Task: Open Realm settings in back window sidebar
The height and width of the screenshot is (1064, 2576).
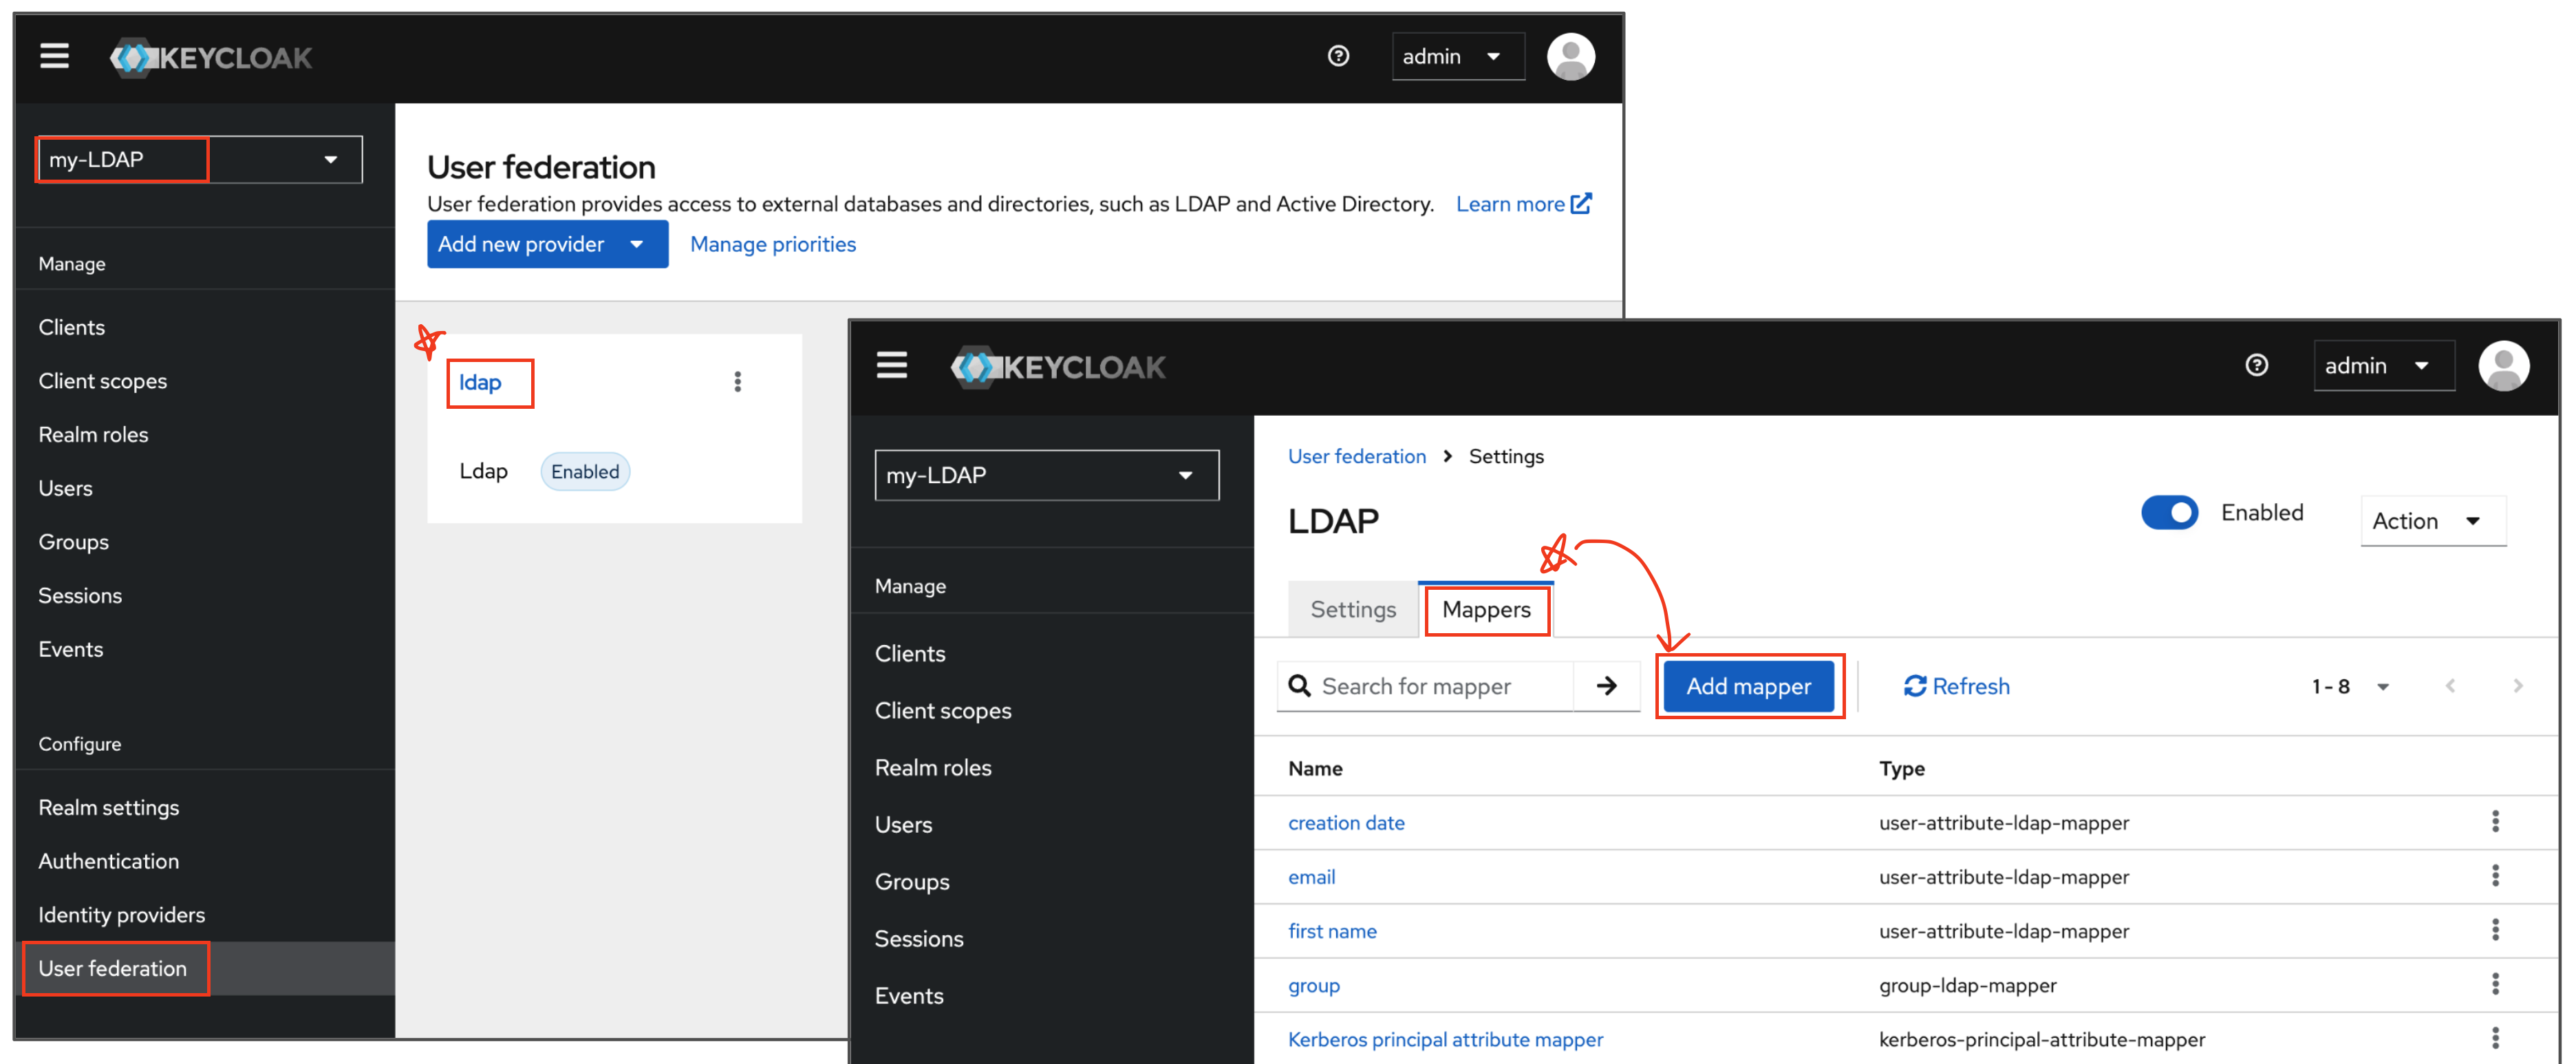Action: [x=109, y=807]
